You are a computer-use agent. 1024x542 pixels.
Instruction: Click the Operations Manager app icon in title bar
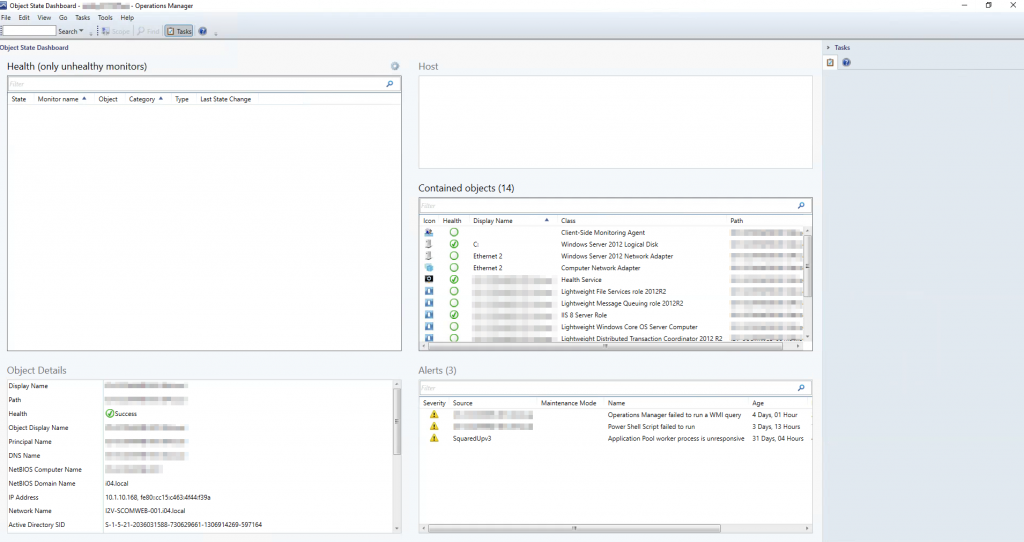(x=4, y=5)
